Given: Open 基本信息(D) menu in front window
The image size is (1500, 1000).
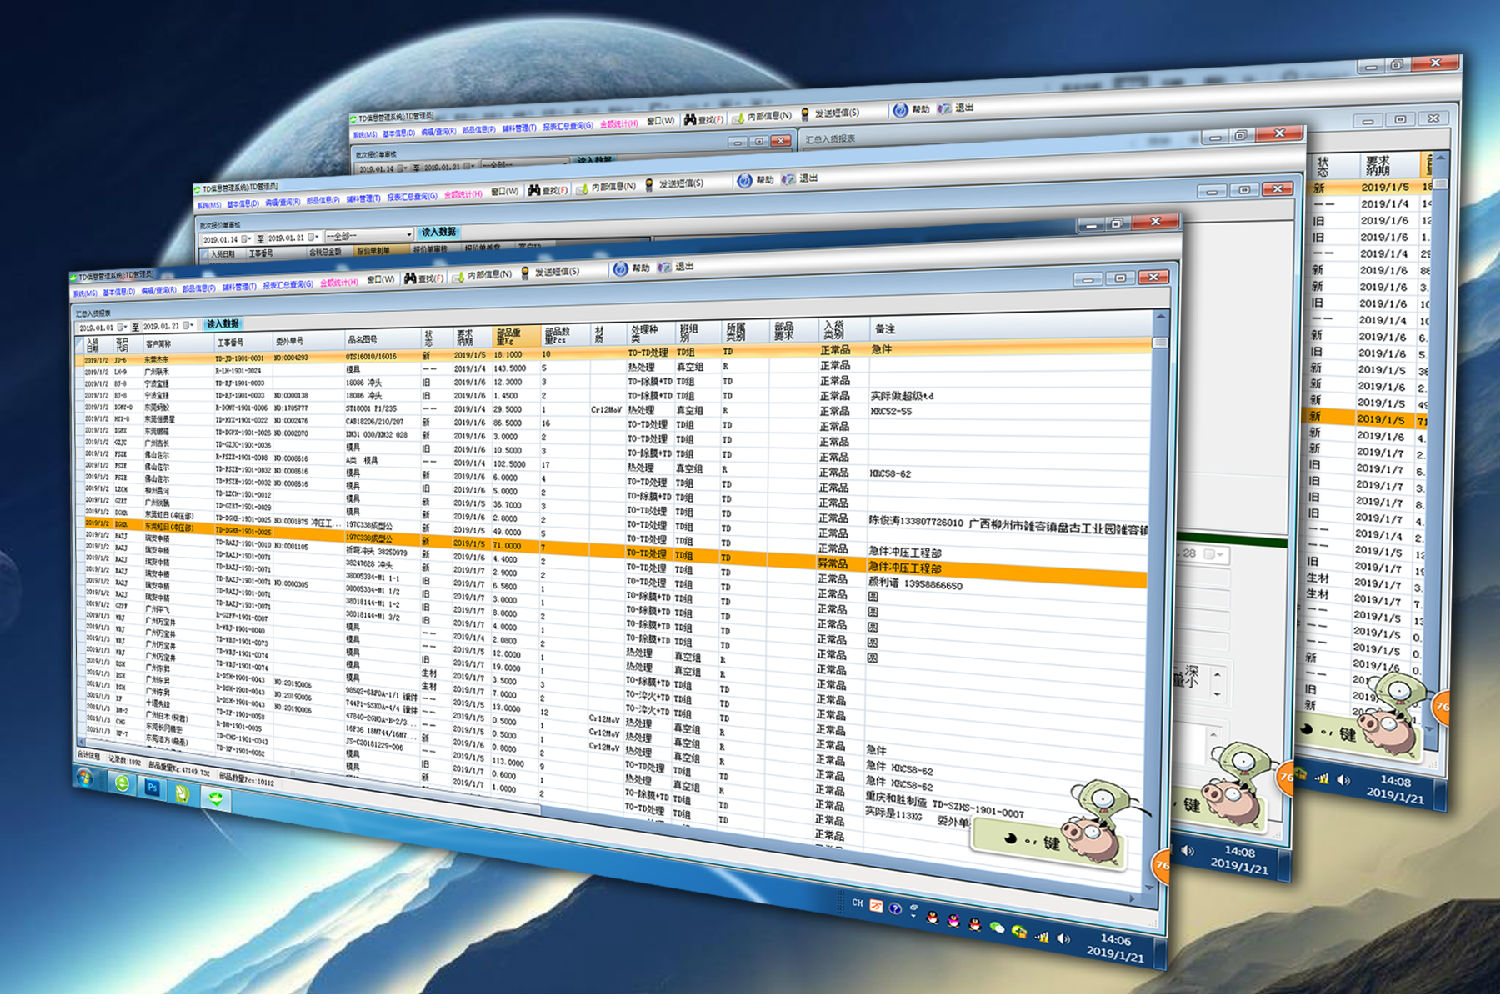Looking at the screenshot, I should pos(118,292).
